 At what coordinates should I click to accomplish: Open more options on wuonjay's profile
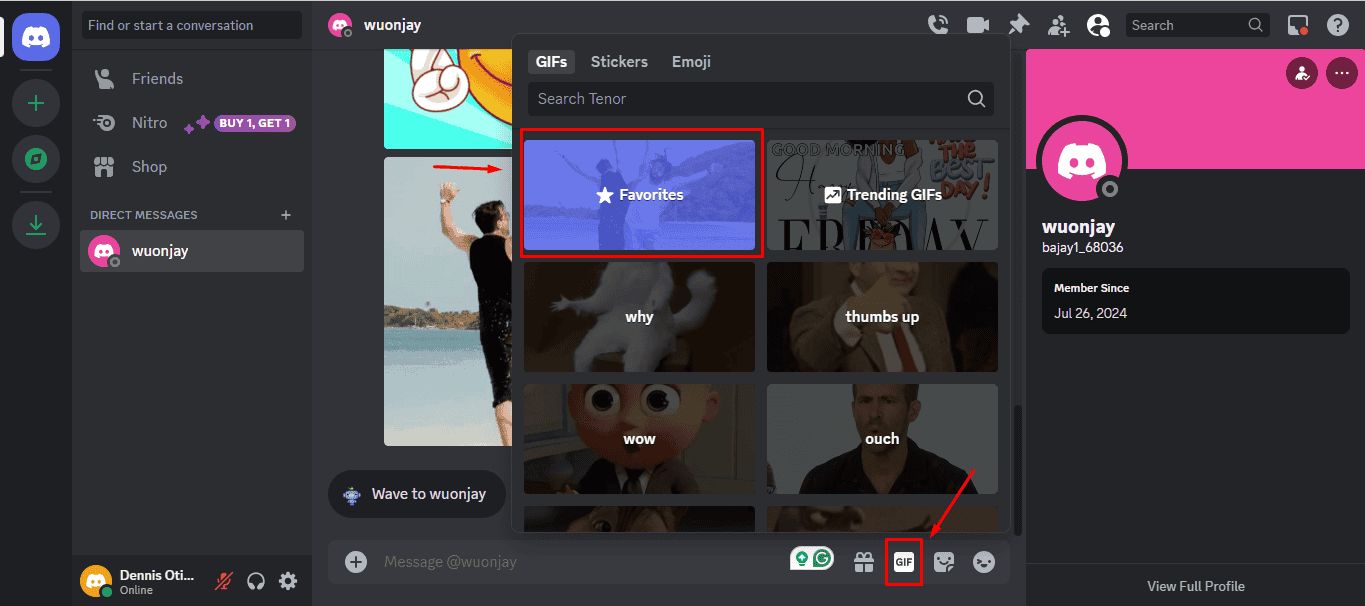pyautogui.click(x=1341, y=73)
